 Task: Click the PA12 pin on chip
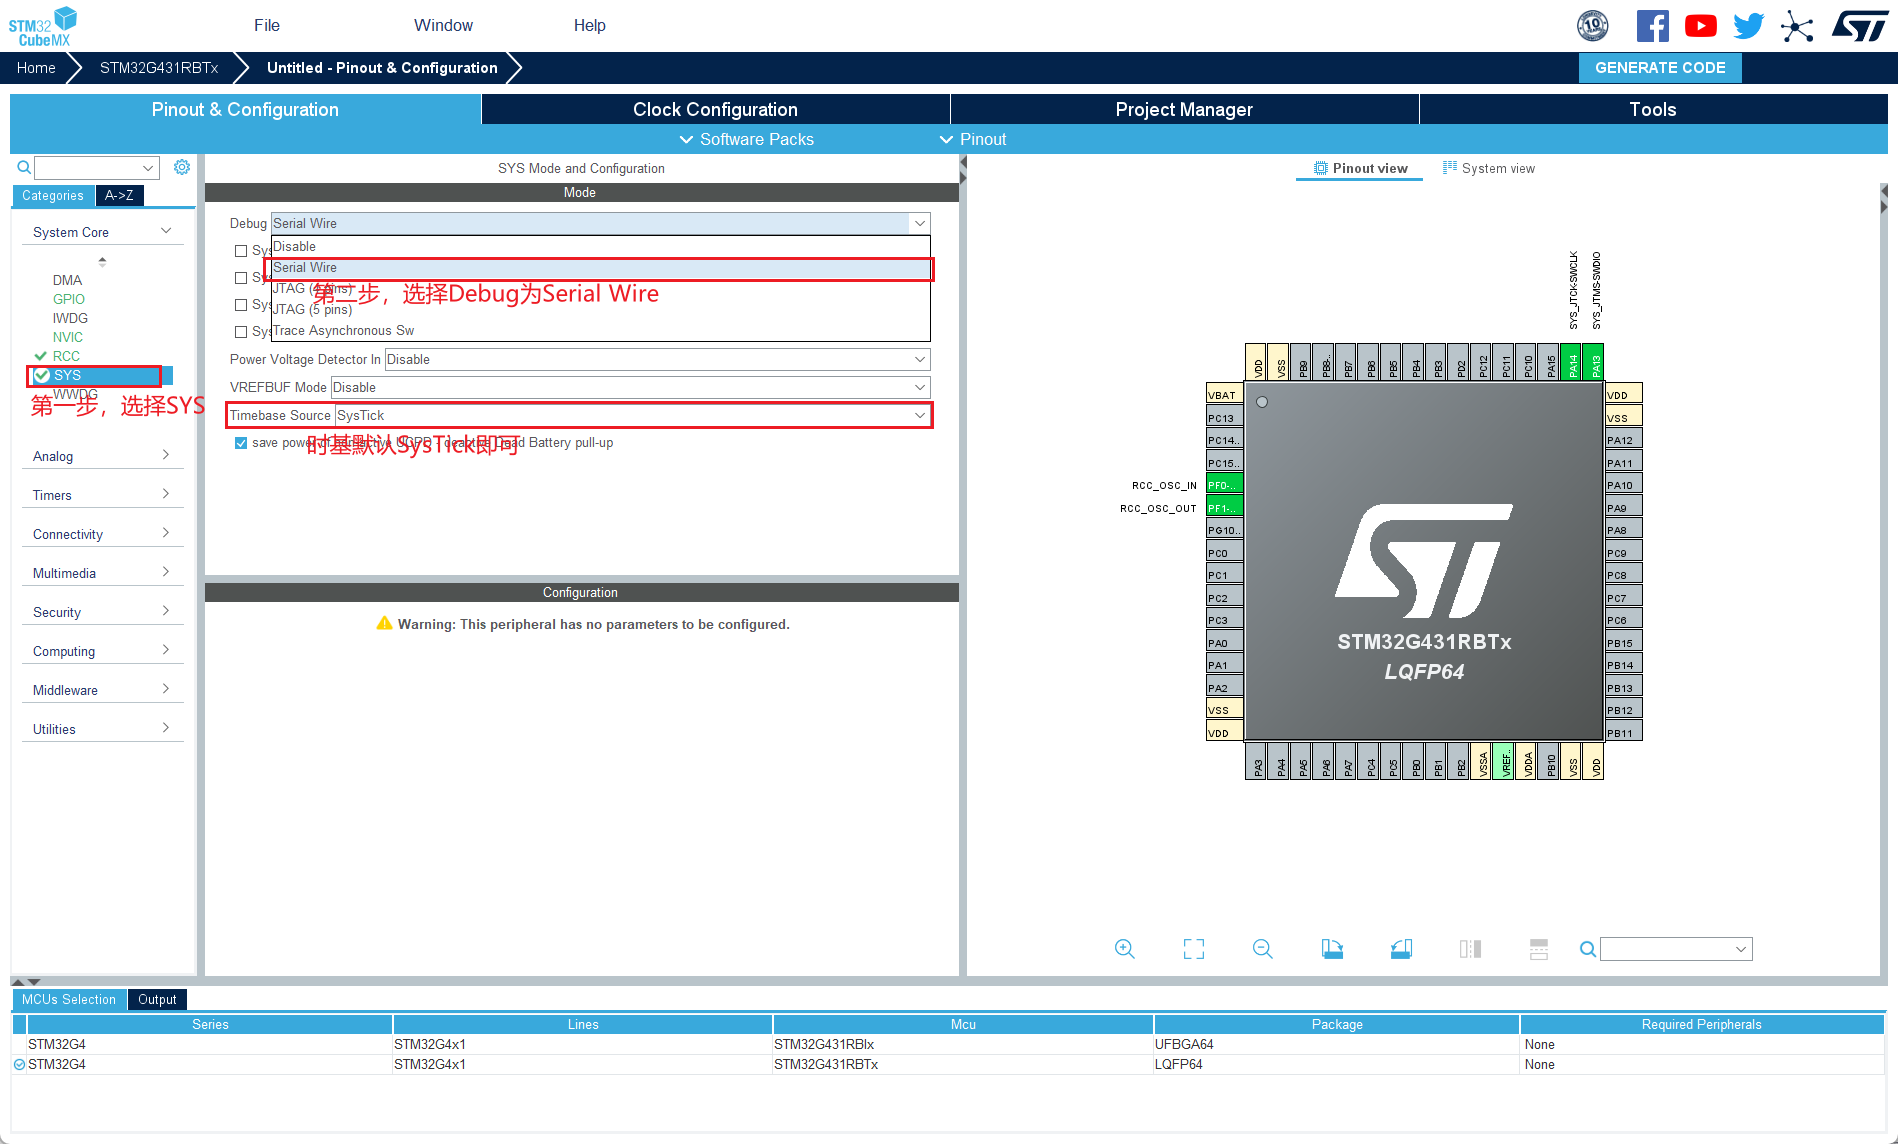(x=1624, y=440)
